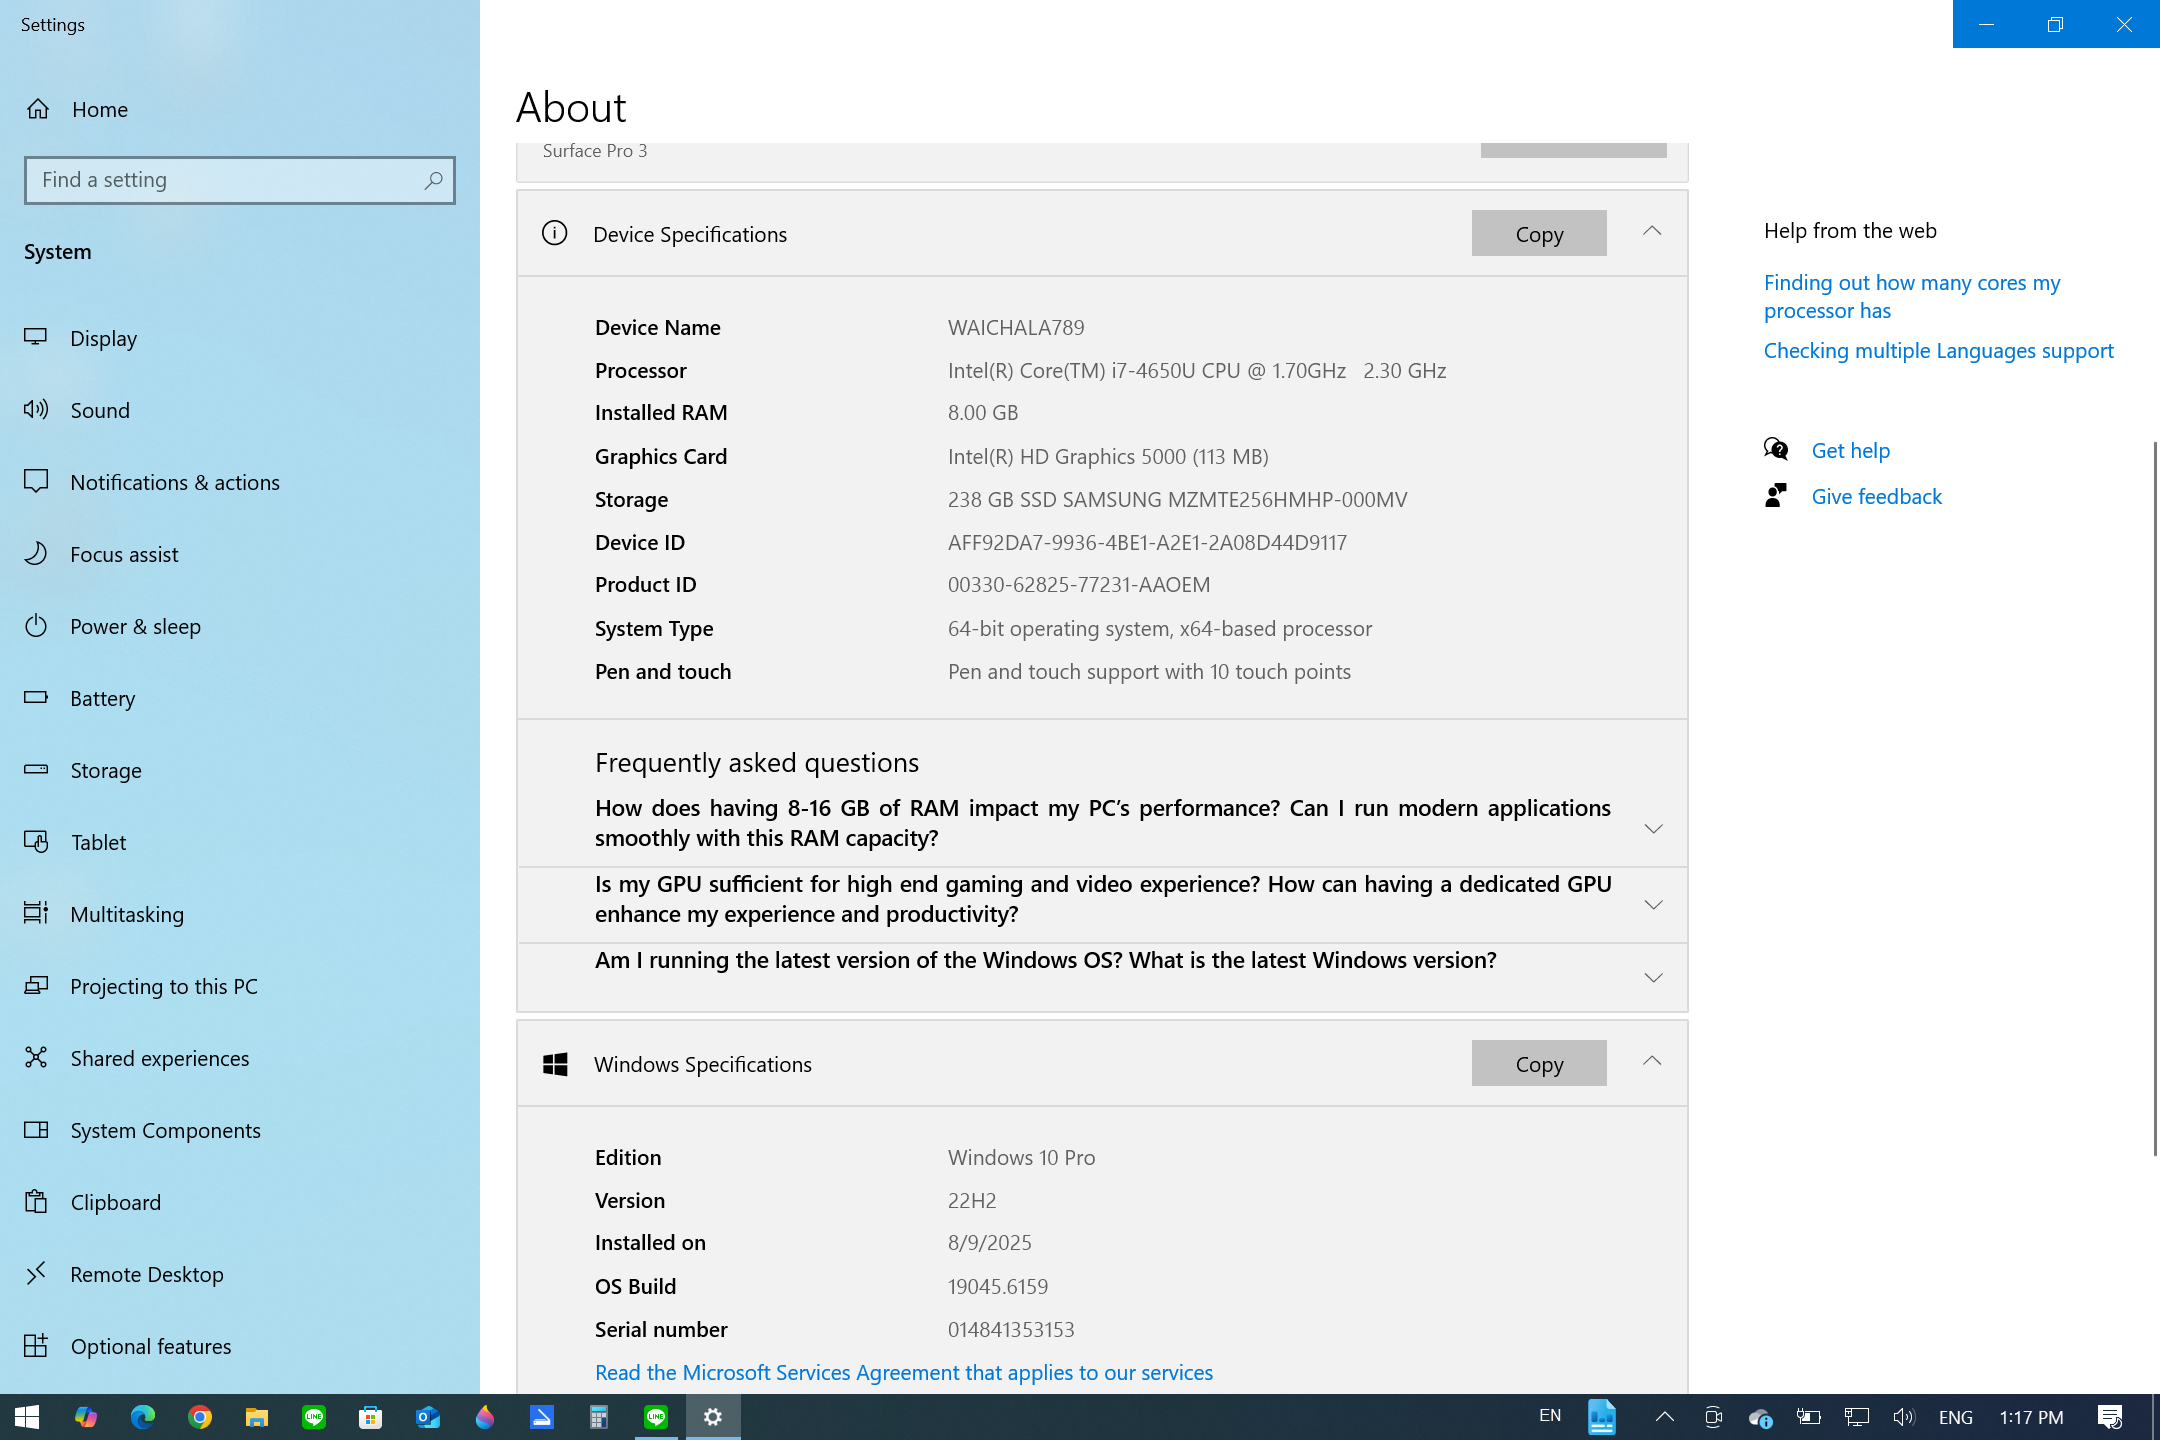Collapse the Windows Specifications section

coord(1652,1062)
